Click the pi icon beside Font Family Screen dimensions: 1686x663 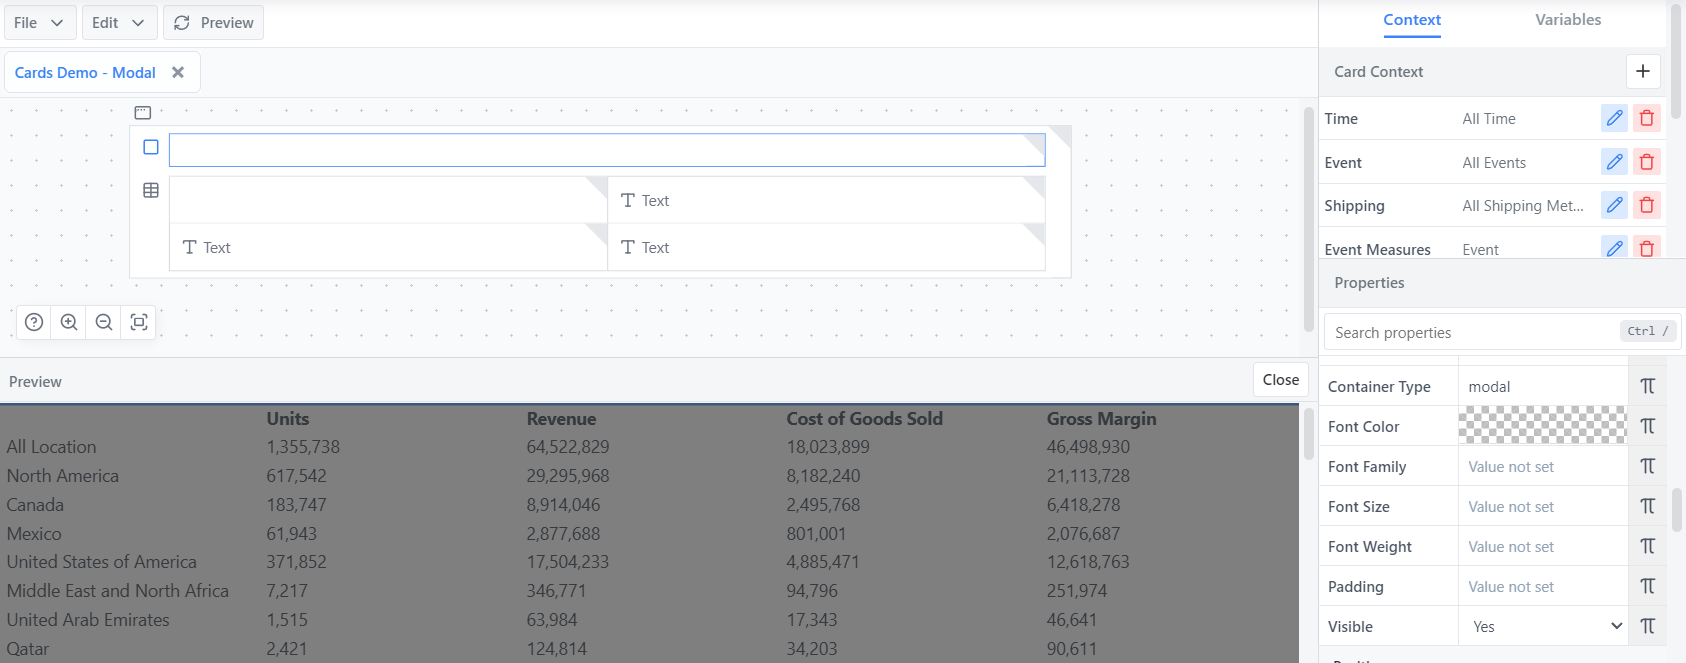coord(1647,466)
